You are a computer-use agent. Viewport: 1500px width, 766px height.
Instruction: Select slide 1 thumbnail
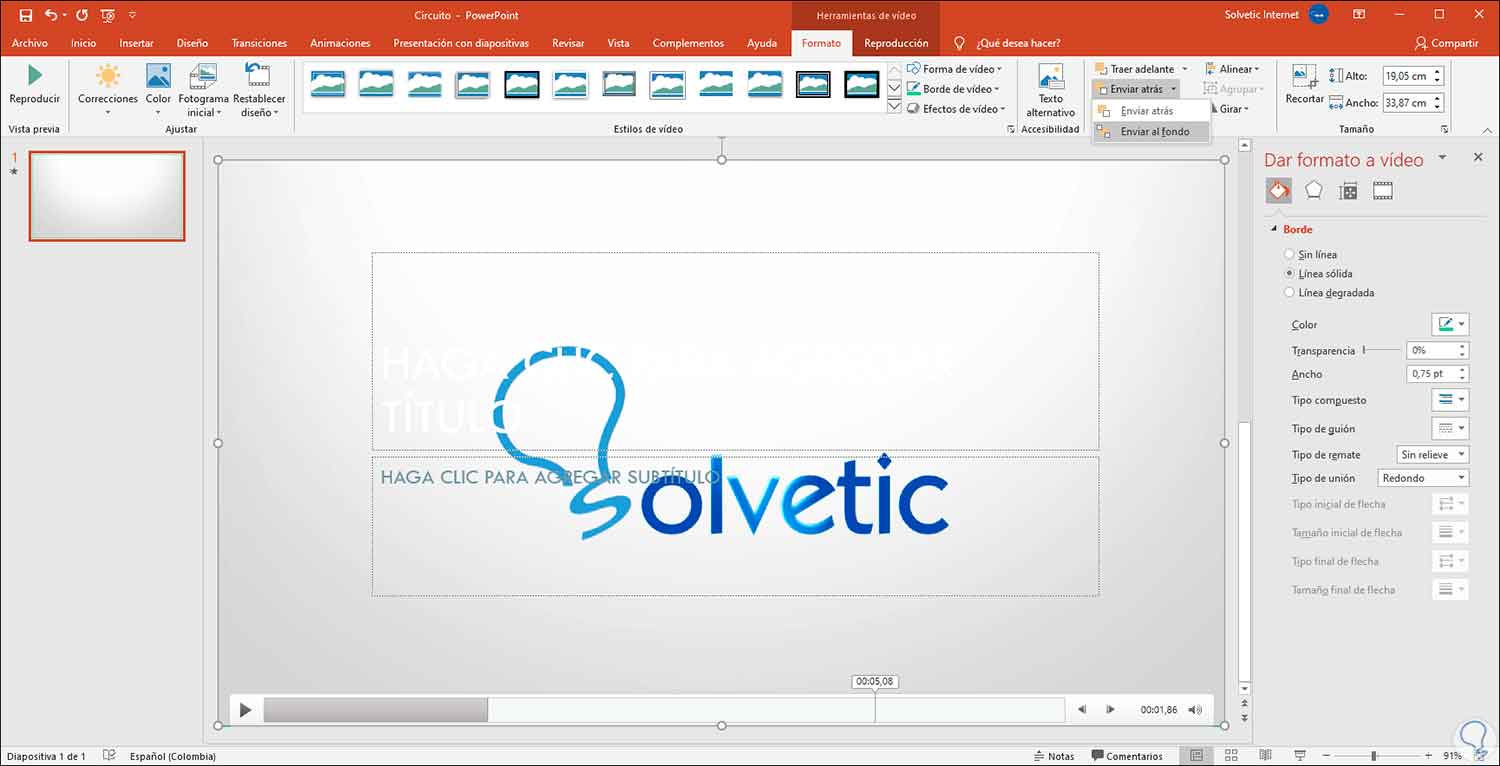[x=107, y=196]
